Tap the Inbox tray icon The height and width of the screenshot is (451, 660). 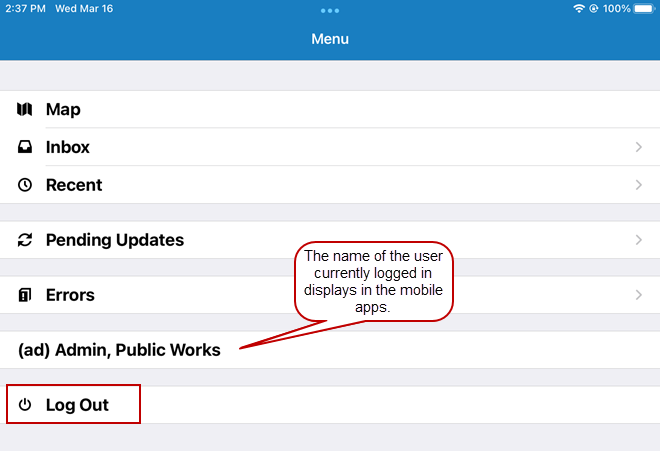coord(25,147)
